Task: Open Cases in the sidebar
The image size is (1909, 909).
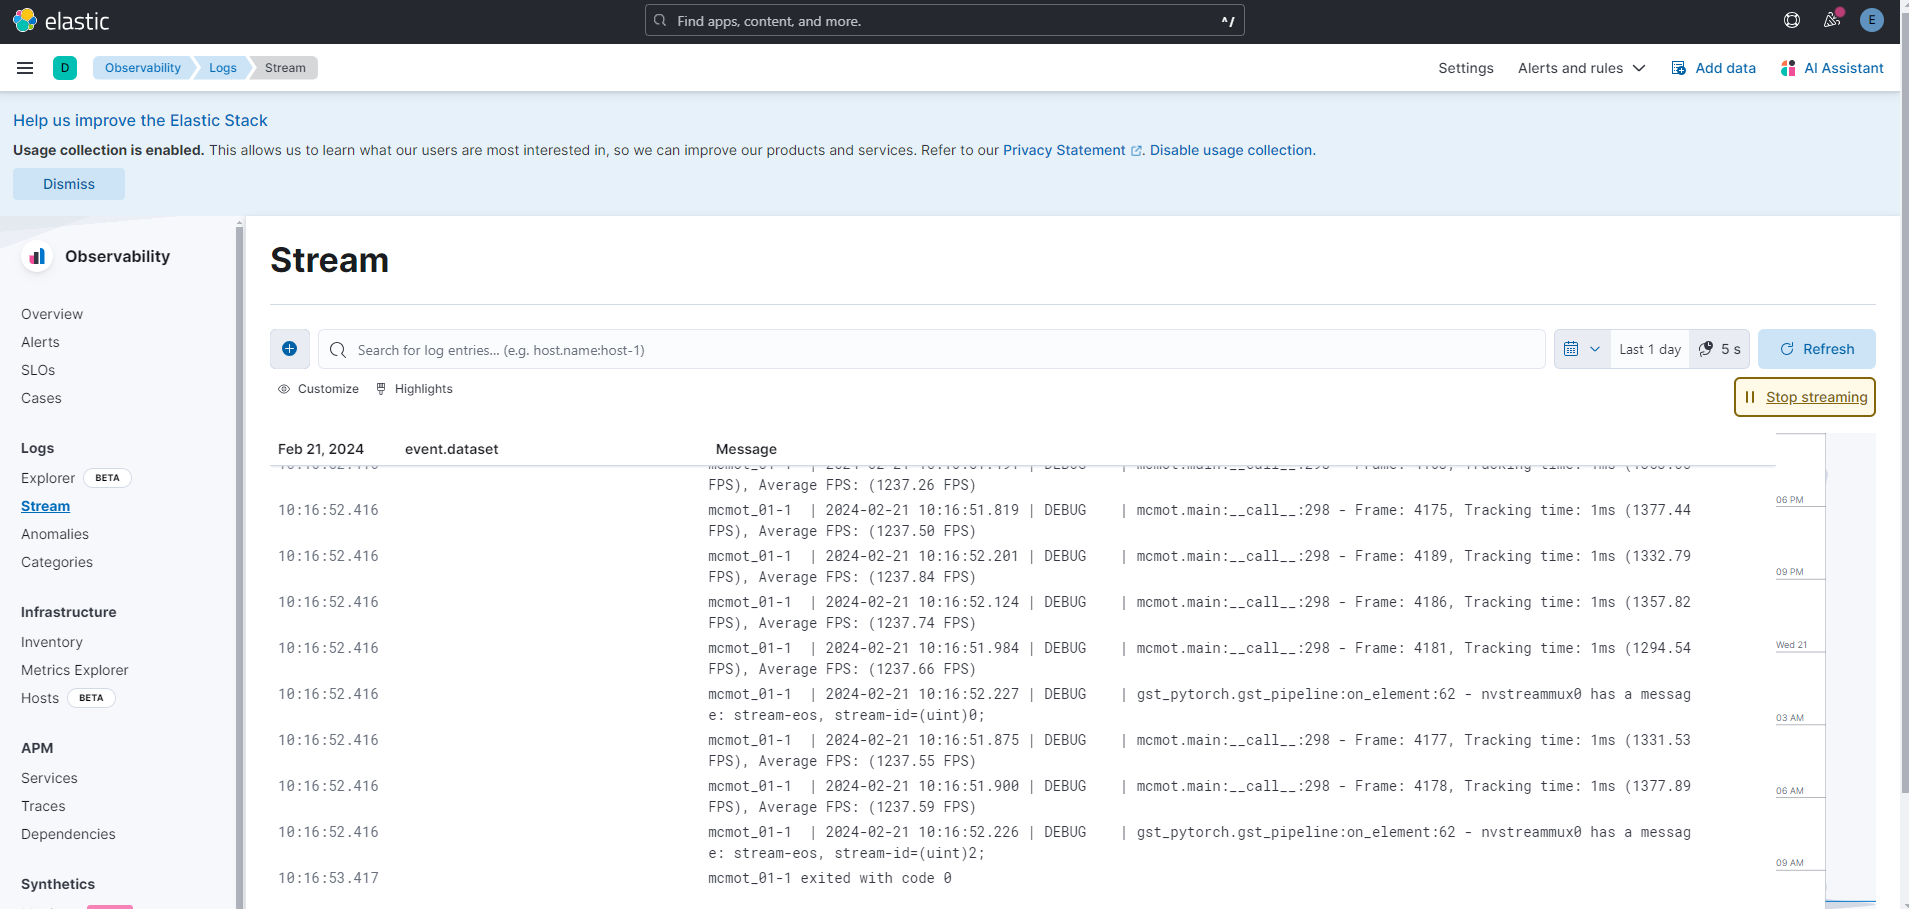Action: tap(41, 398)
